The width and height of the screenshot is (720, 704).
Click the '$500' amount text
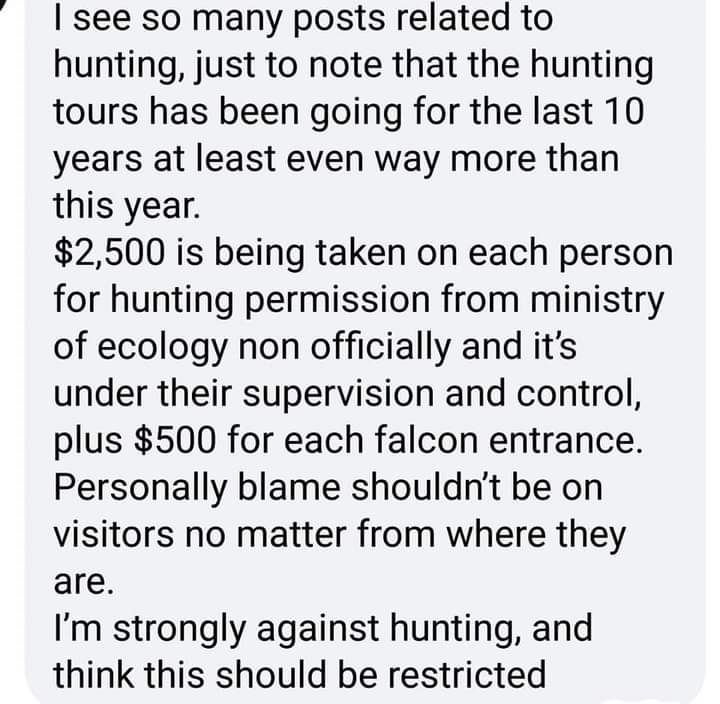(175, 440)
